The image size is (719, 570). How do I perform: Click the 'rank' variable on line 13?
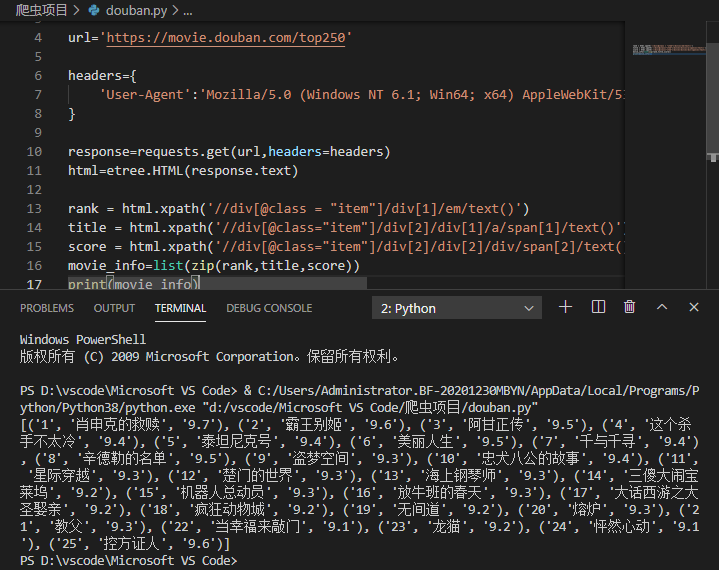tap(83, 209)
